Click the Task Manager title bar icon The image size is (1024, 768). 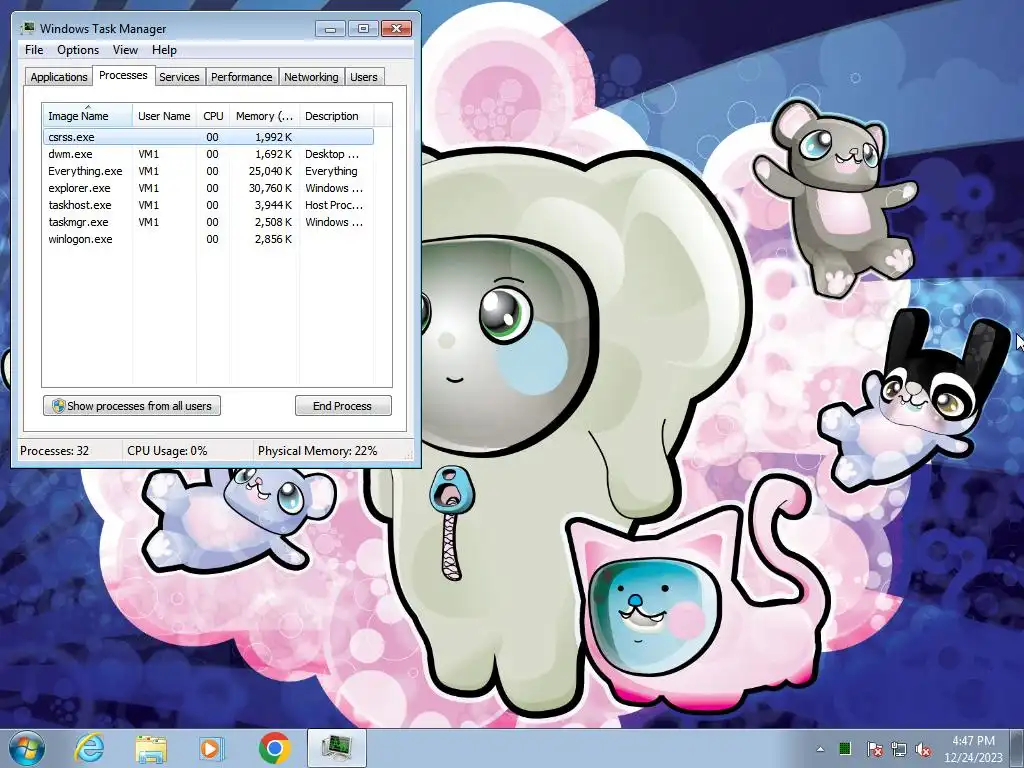pos(27,28)
